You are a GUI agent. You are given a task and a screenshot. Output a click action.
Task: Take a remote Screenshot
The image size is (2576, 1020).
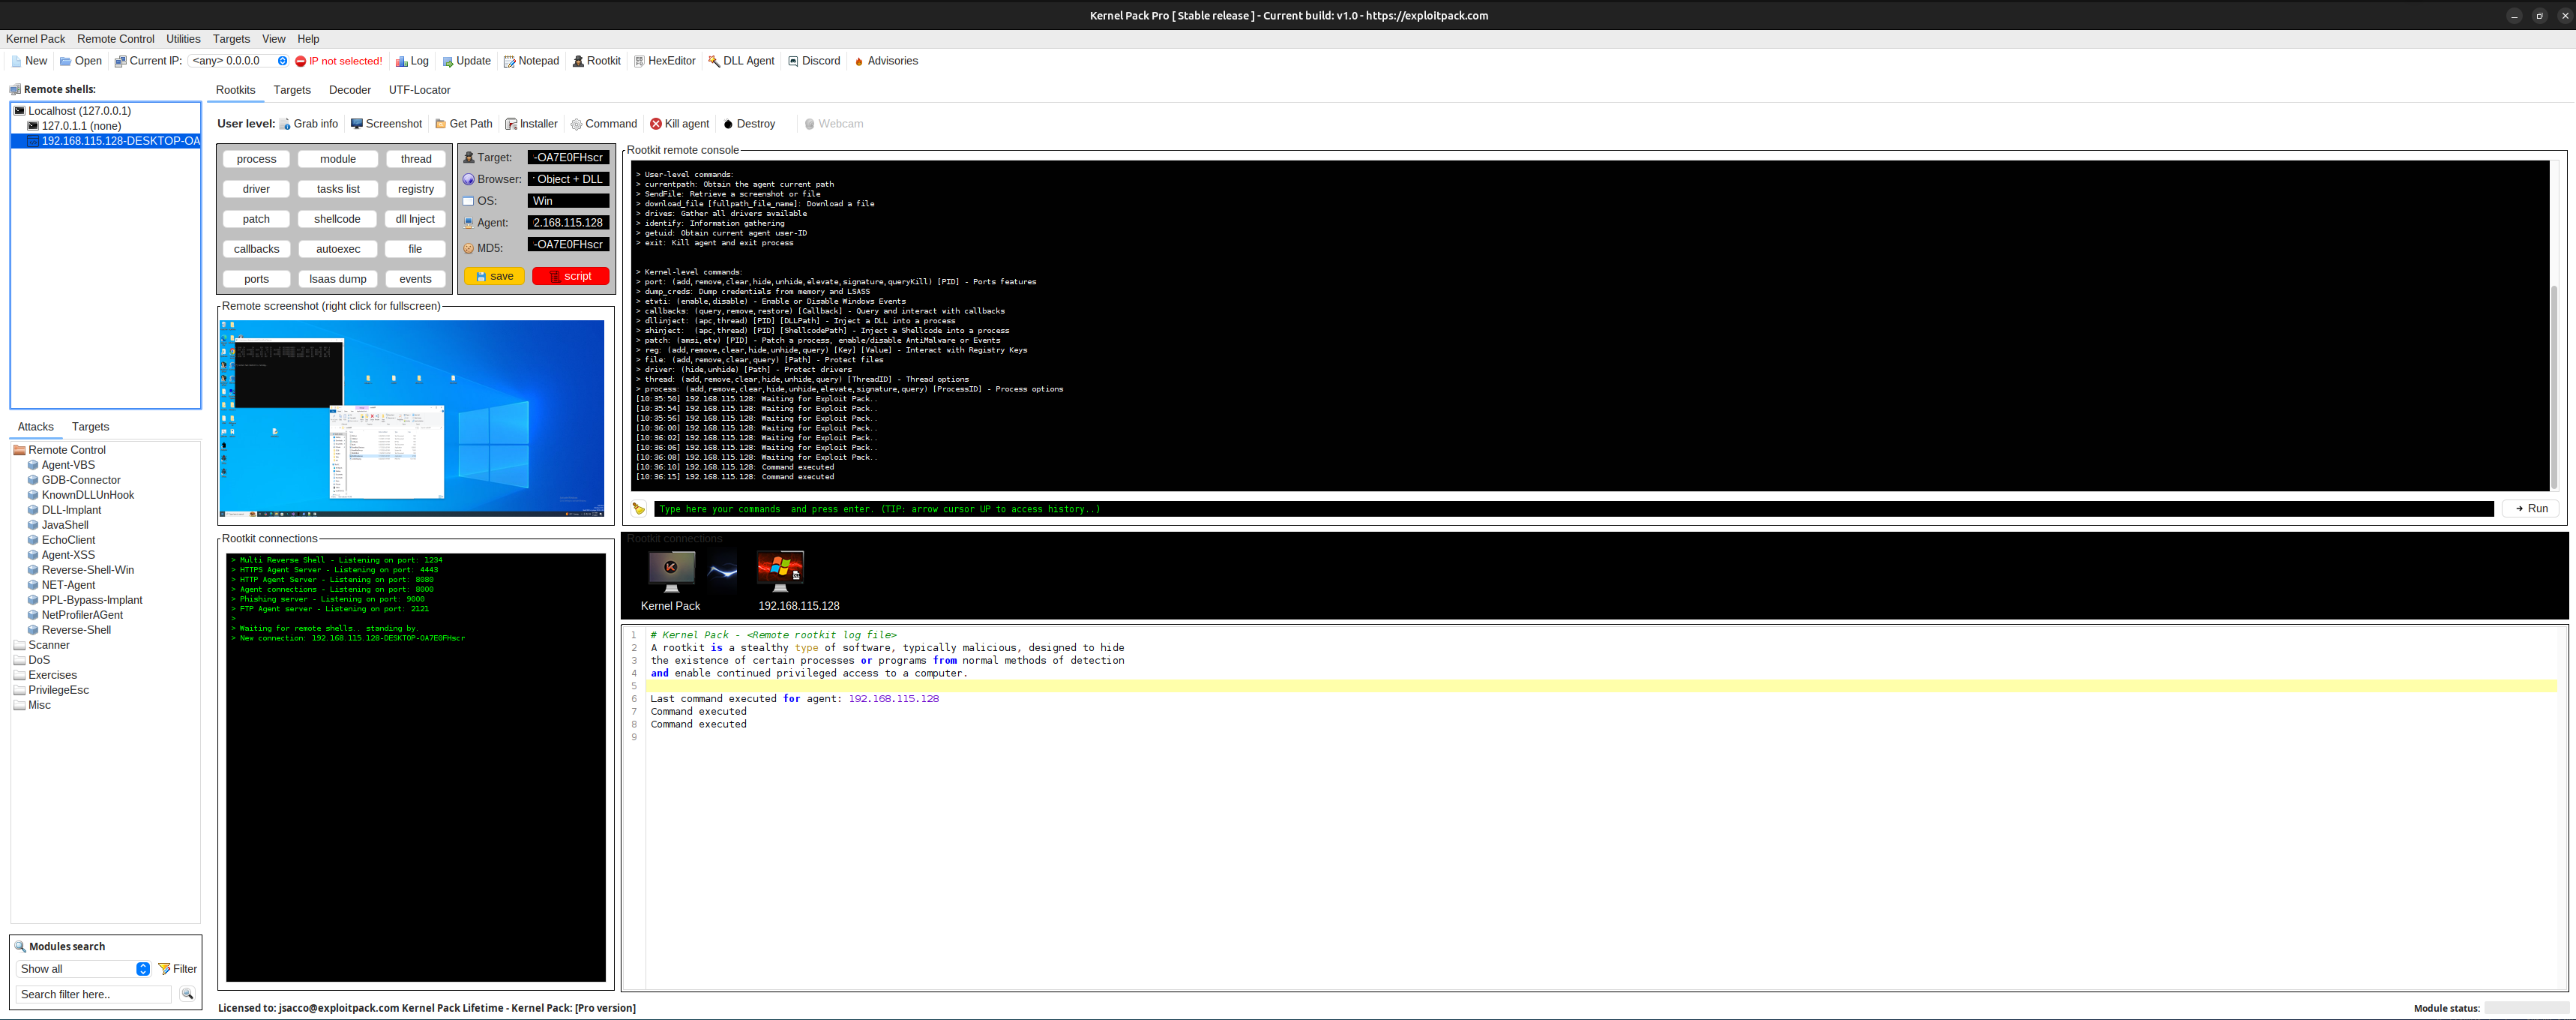click(386, 124)
